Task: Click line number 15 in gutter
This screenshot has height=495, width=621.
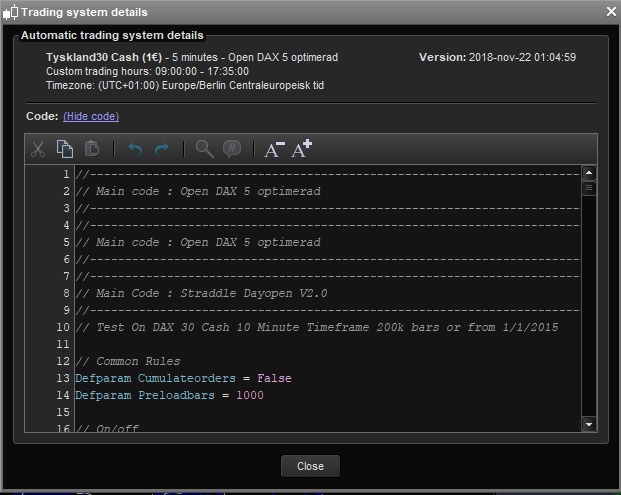Action: [x=63, y=412]
